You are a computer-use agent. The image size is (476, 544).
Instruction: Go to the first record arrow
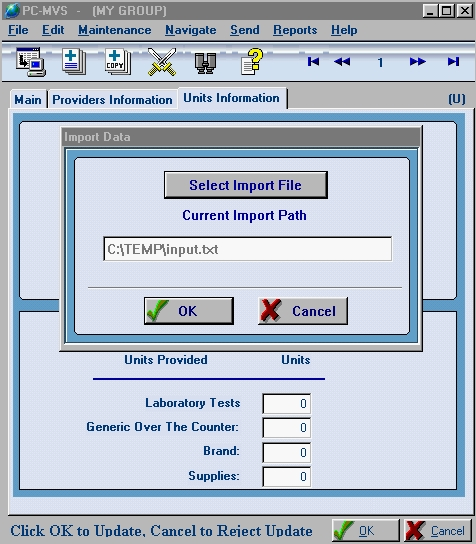(x=313, y=62)
